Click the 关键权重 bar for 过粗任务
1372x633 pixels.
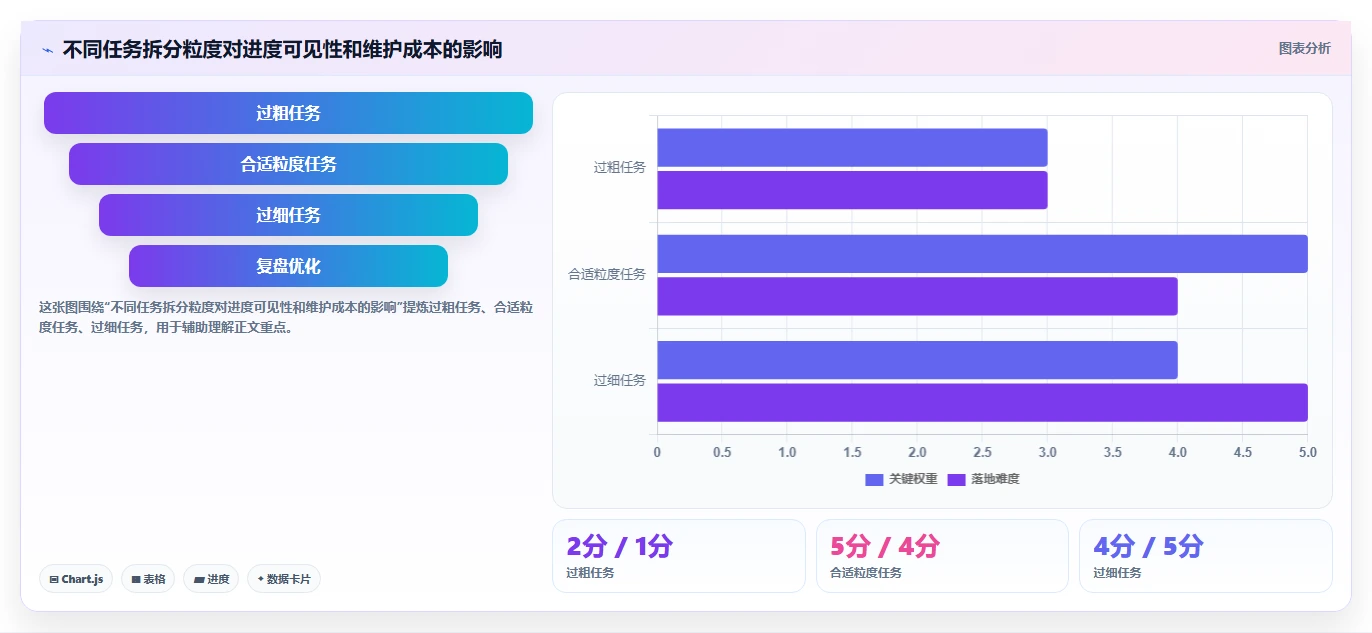(852, 147)
